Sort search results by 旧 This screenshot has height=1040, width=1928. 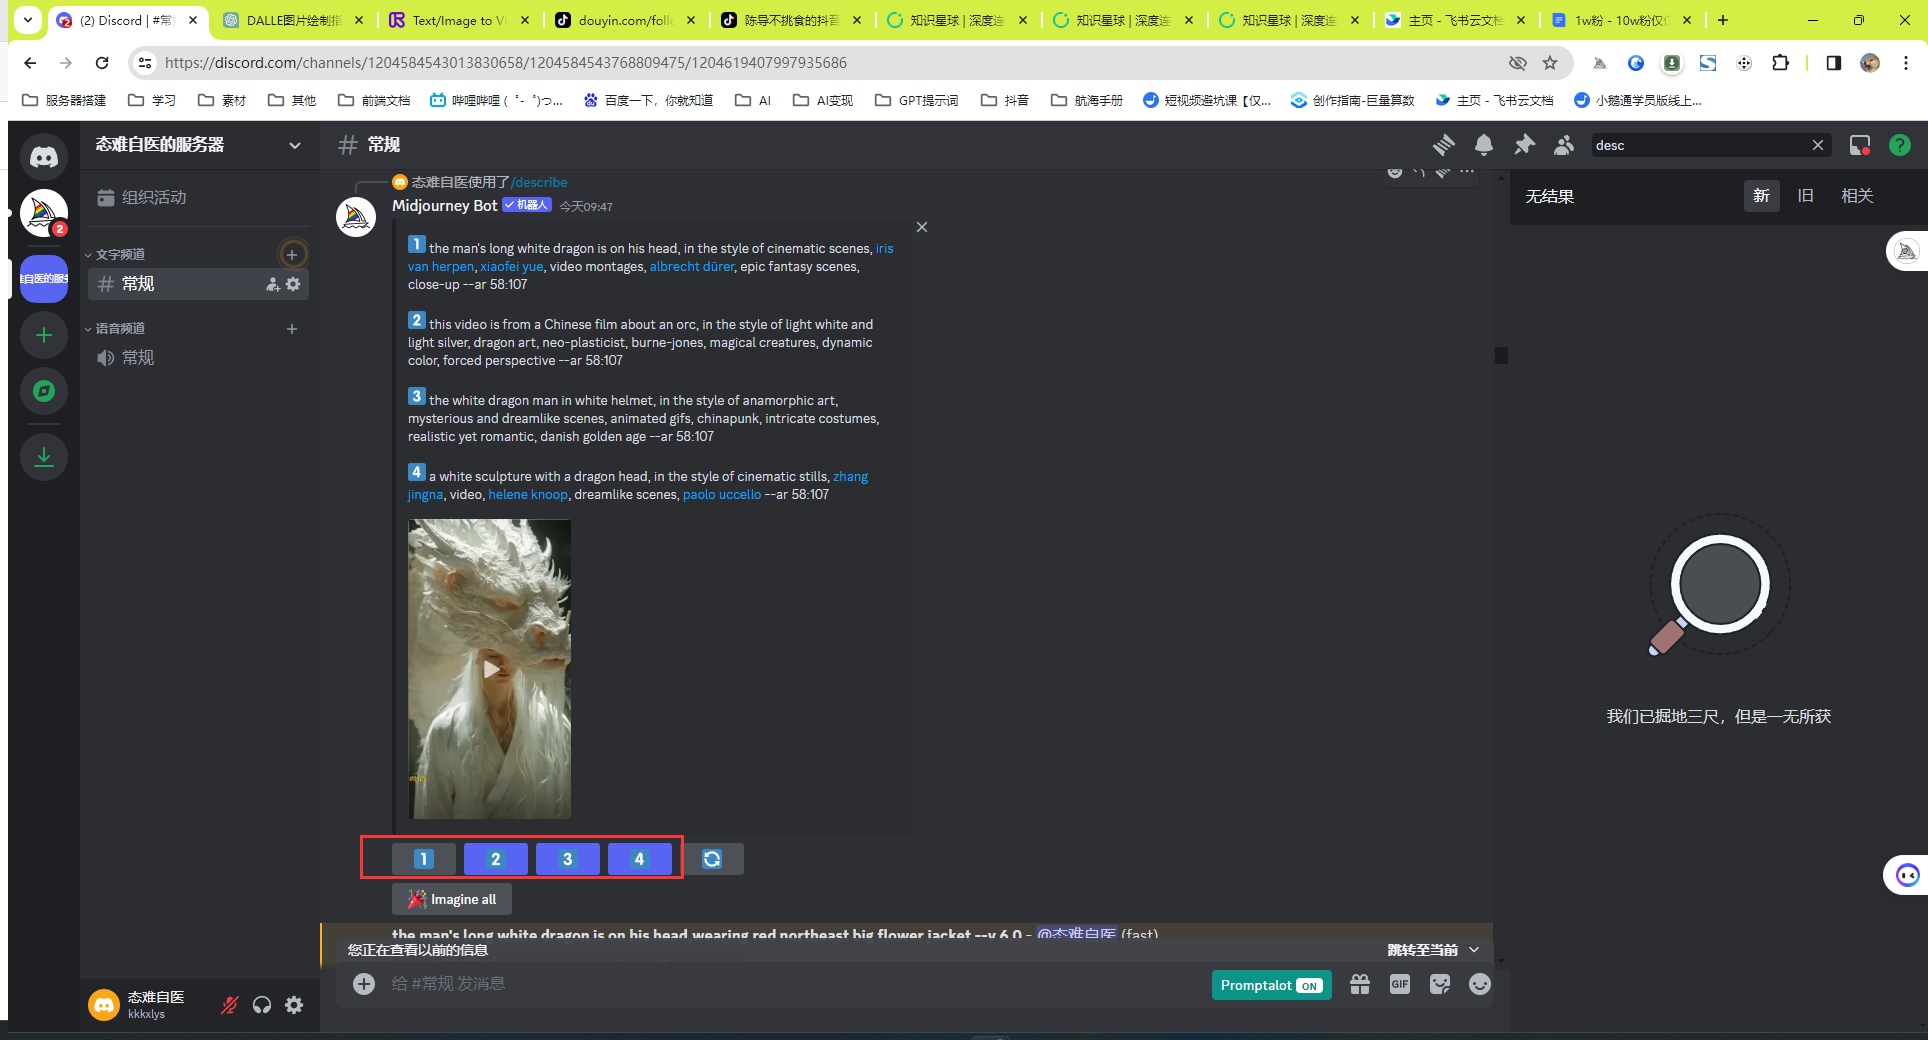[x=1805, y=196]
